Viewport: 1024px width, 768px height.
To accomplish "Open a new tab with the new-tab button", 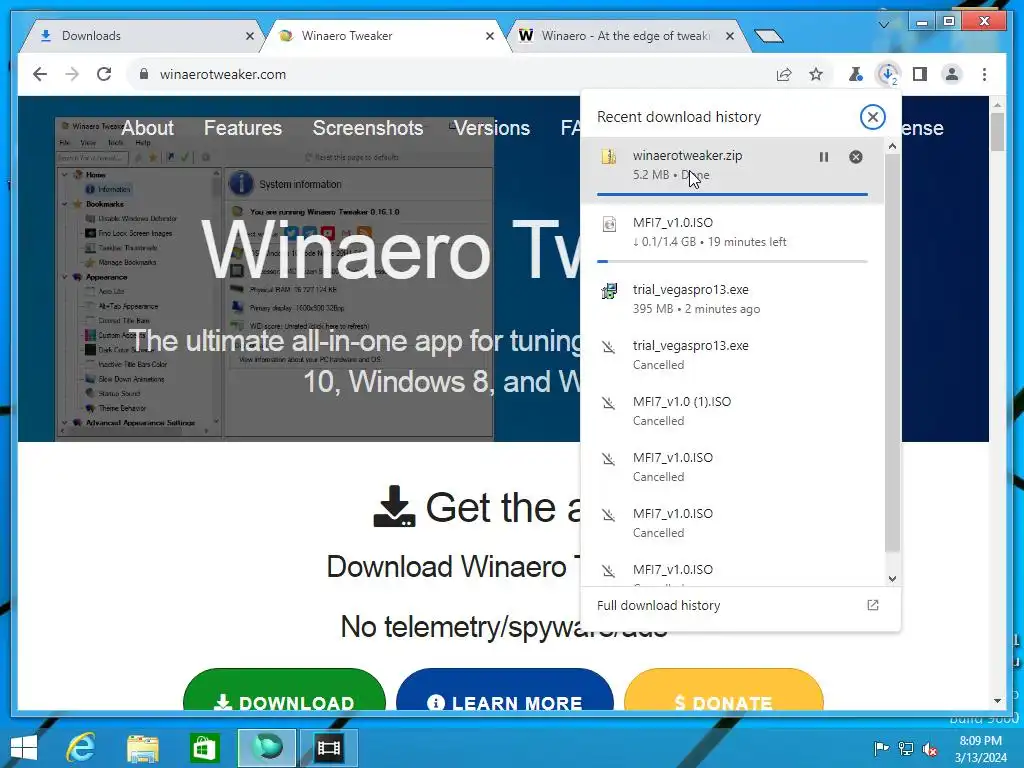I will 768,36.
